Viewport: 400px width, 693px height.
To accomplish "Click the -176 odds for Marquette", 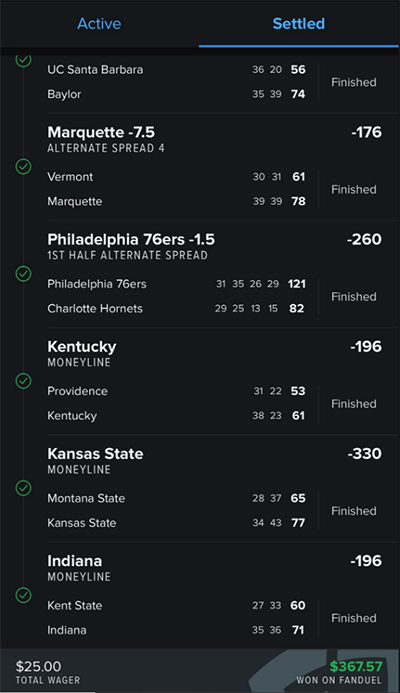I will click(x=366, y=132).
